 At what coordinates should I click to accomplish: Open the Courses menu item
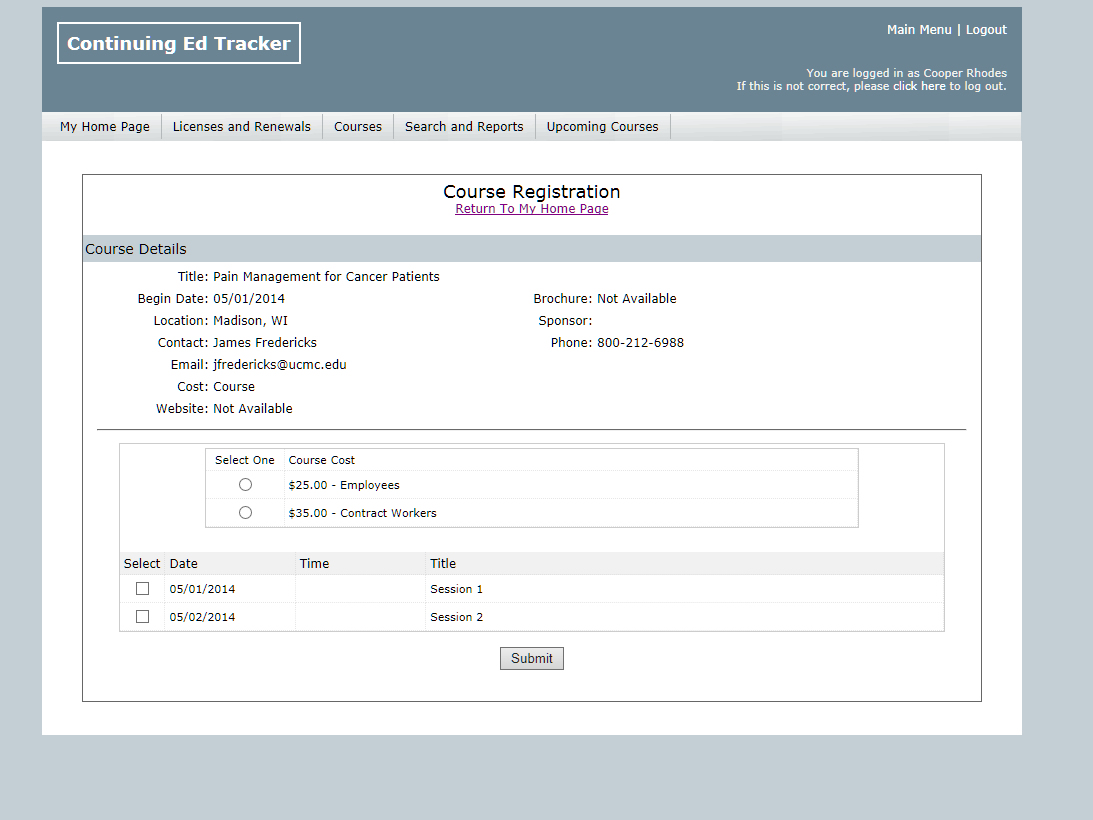tap(358, 127)
